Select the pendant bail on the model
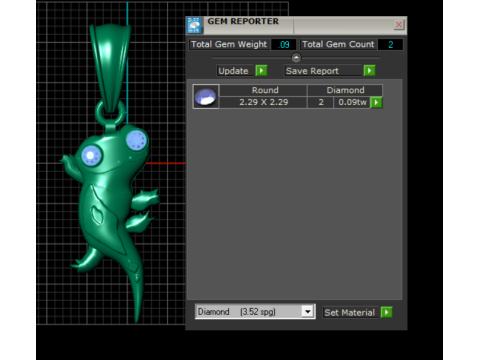480x360 pixels. 110,68
